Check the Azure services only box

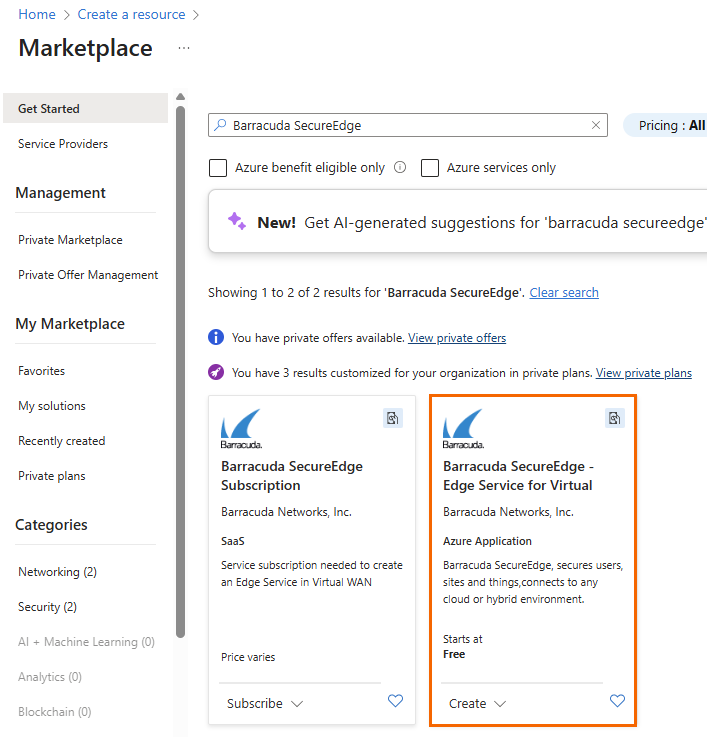point(430,168)
